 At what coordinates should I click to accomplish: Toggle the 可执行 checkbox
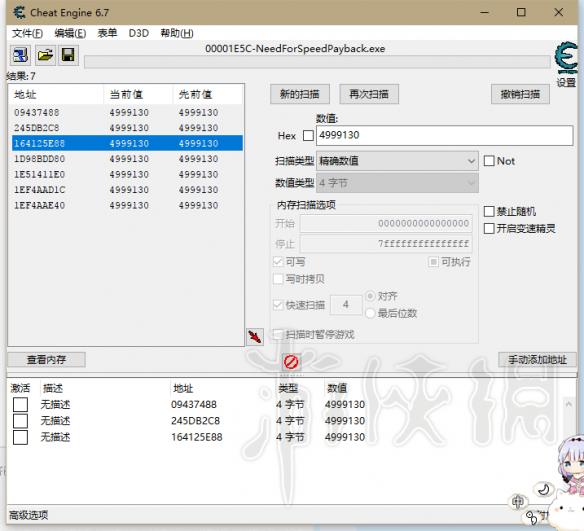point(433,262)
